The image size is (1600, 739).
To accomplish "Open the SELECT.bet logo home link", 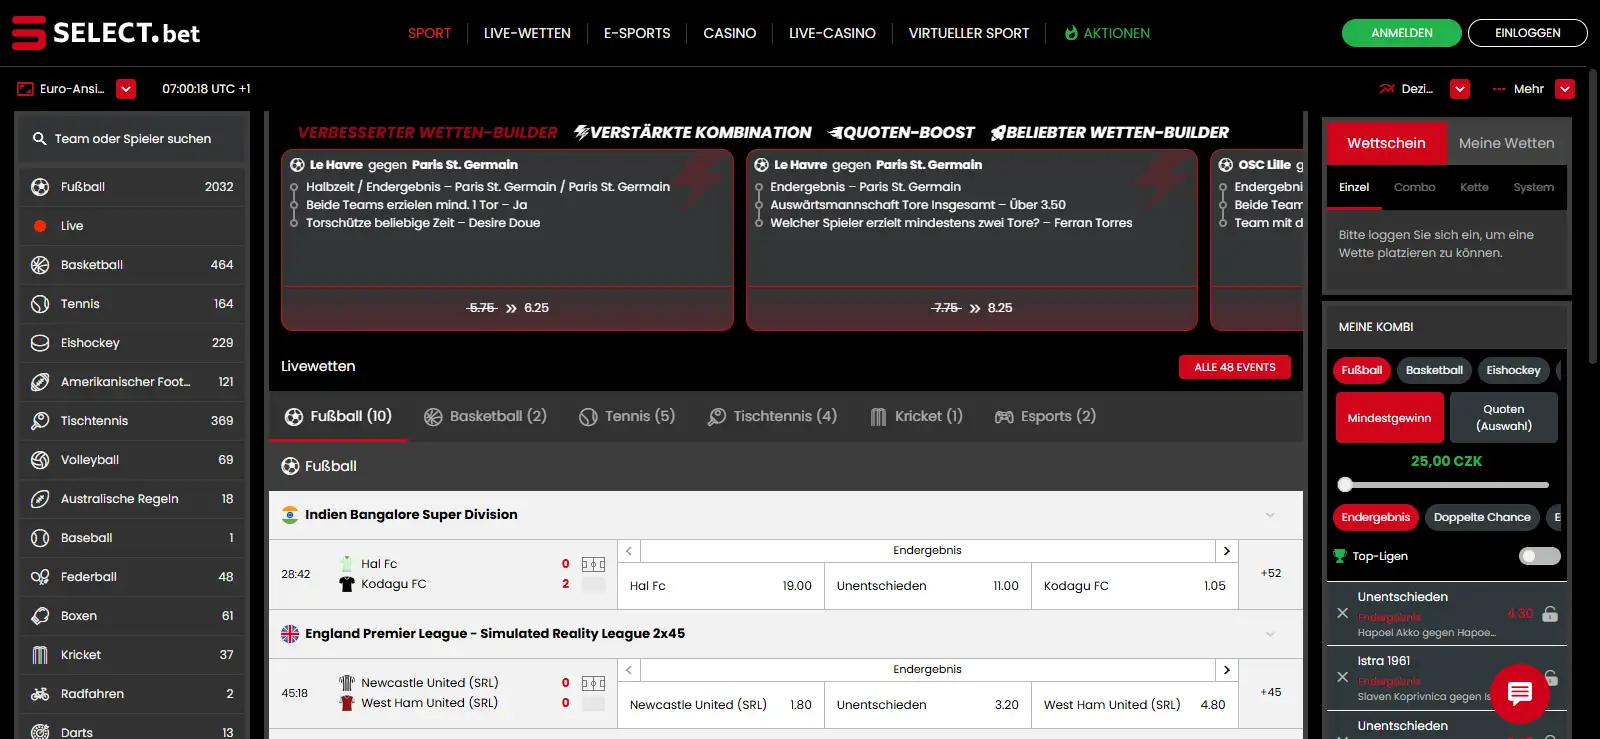I will pos(105,33).
